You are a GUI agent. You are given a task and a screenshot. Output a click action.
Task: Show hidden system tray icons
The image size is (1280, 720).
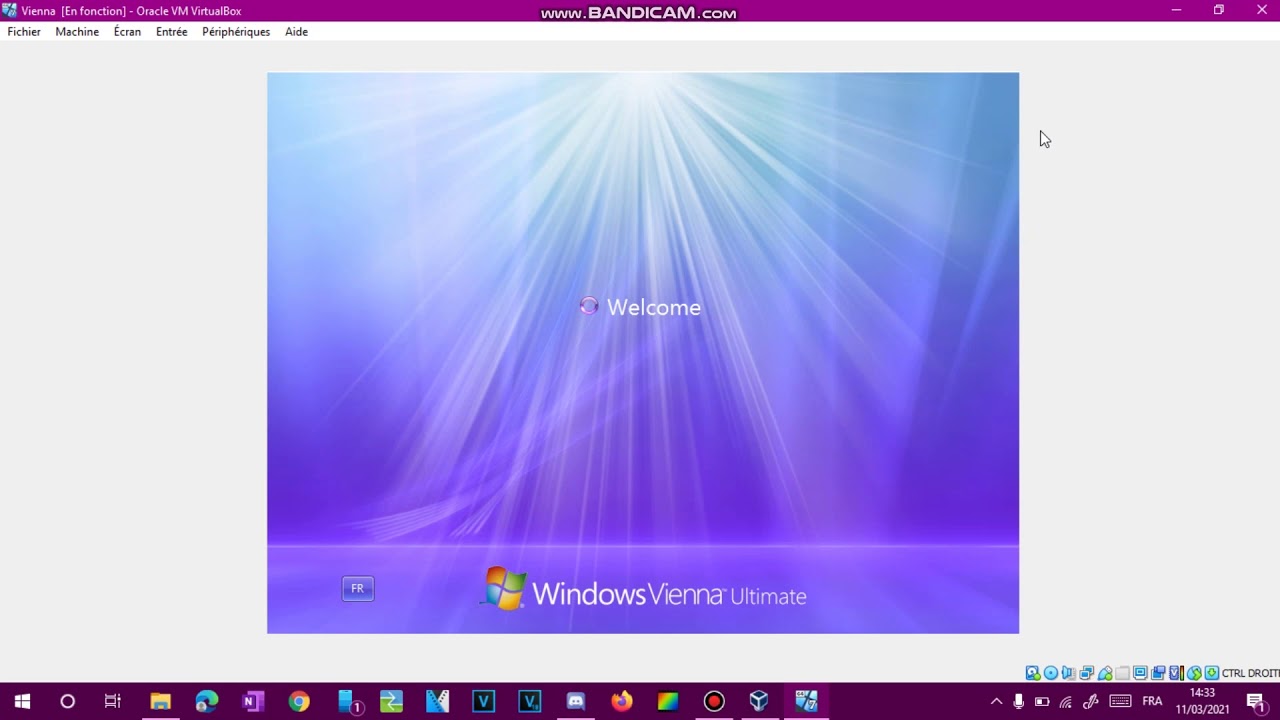[x=996, y=701]
